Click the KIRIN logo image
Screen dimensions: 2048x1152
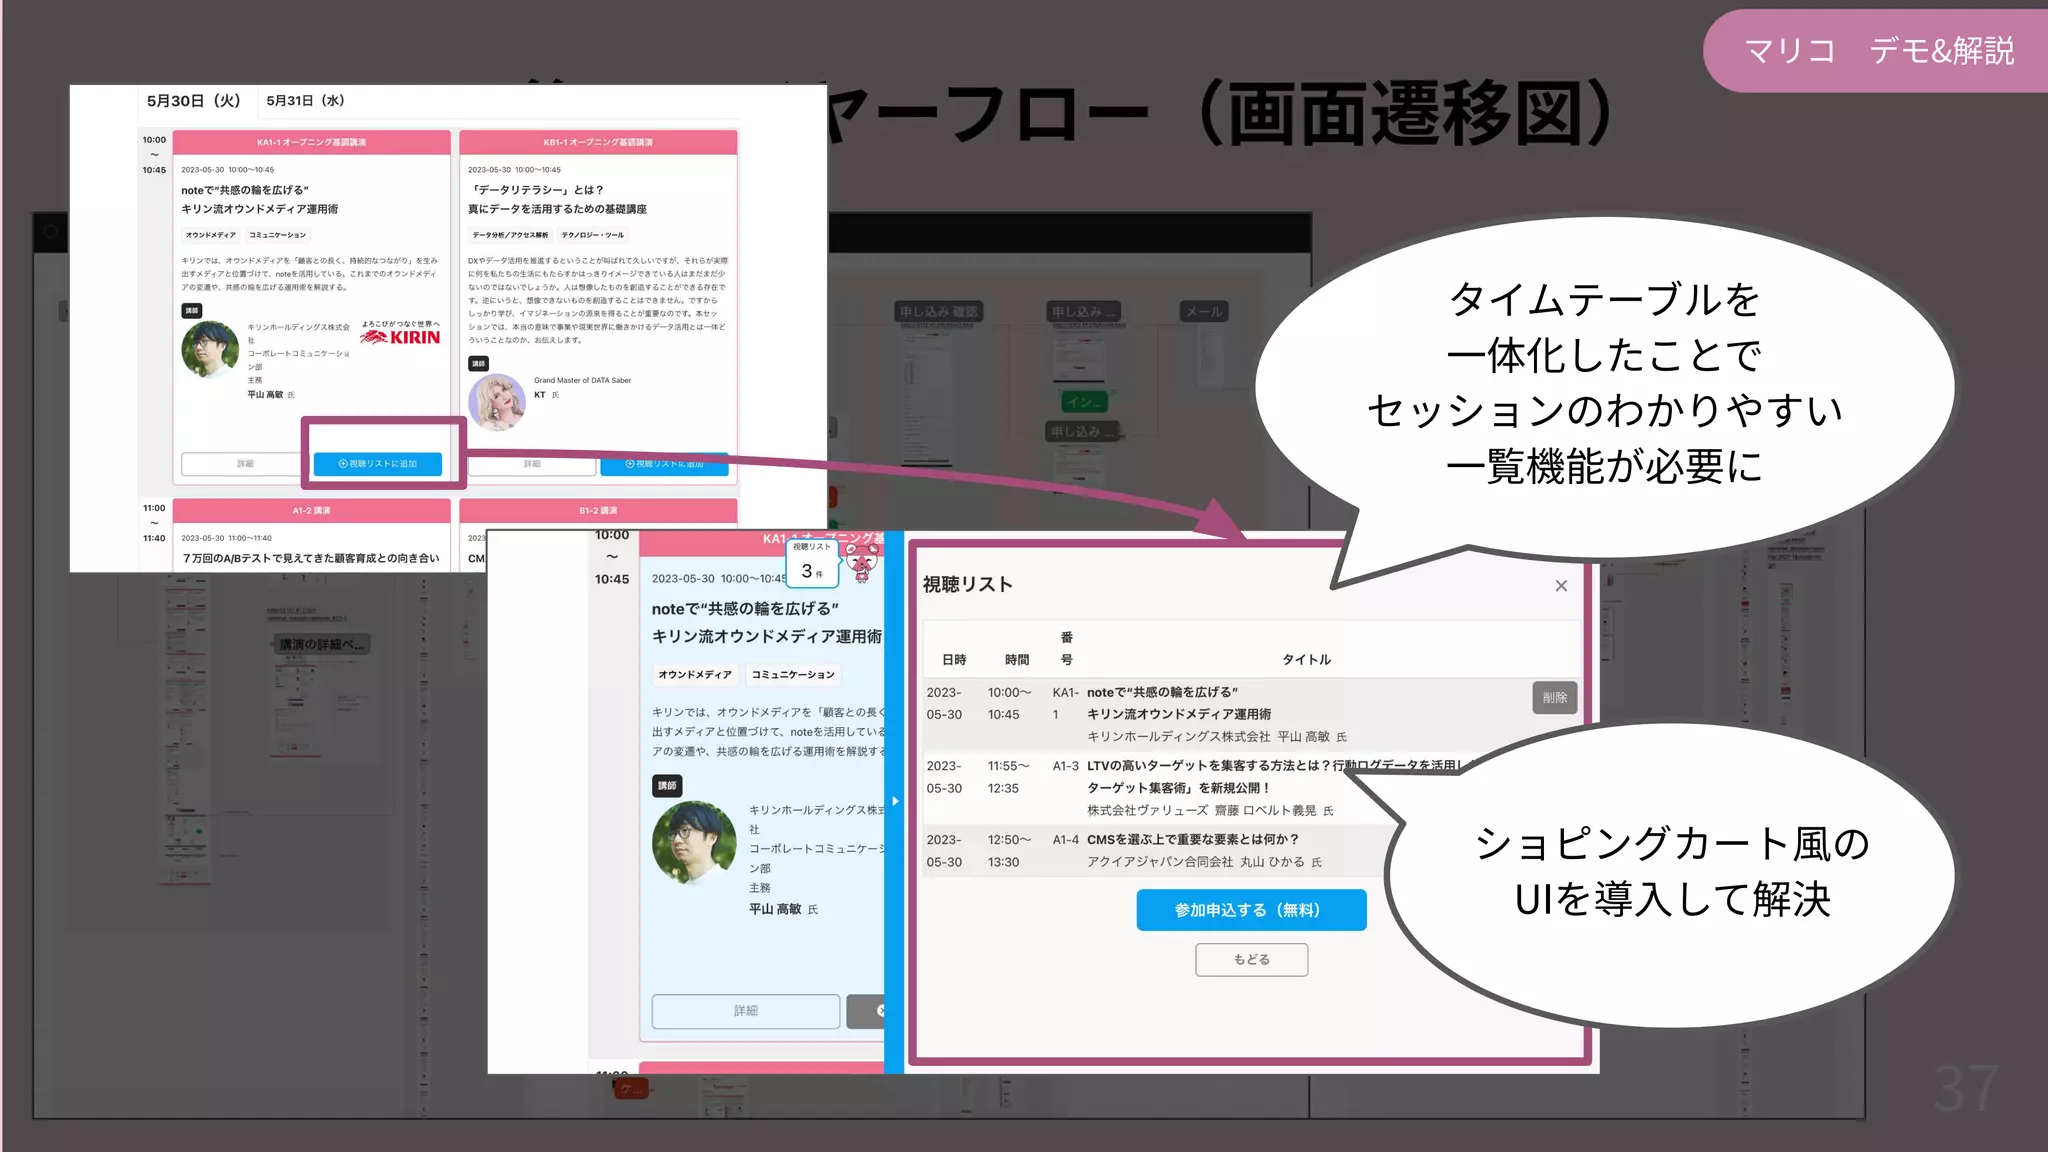click(x=402, y=336)
